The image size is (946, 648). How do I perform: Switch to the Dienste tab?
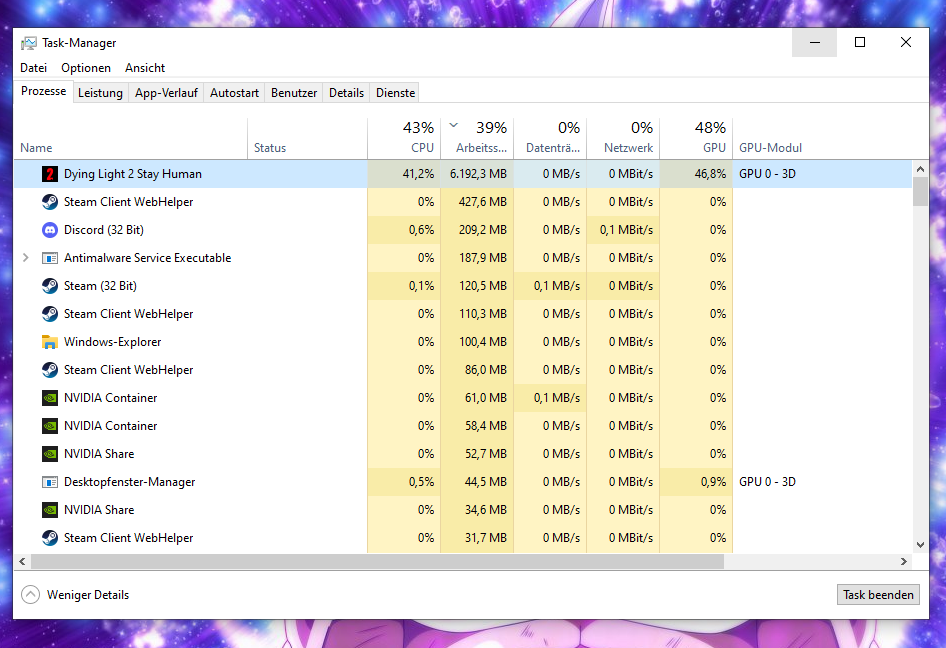395,93
